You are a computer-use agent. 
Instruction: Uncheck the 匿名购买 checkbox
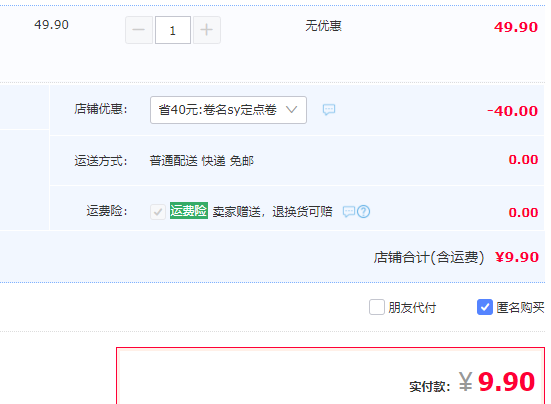[x=485, y=307]
